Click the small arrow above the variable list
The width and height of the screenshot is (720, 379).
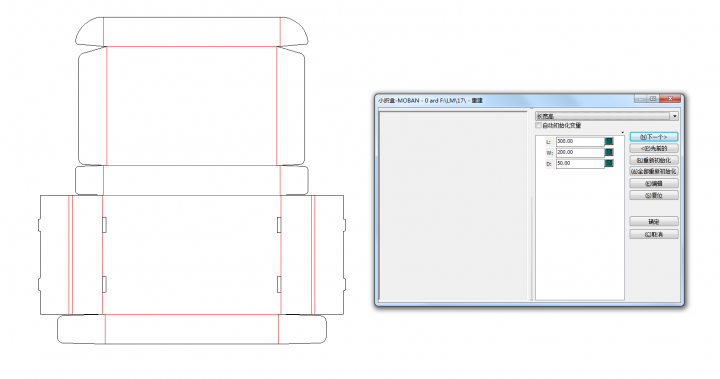[623, 133]
